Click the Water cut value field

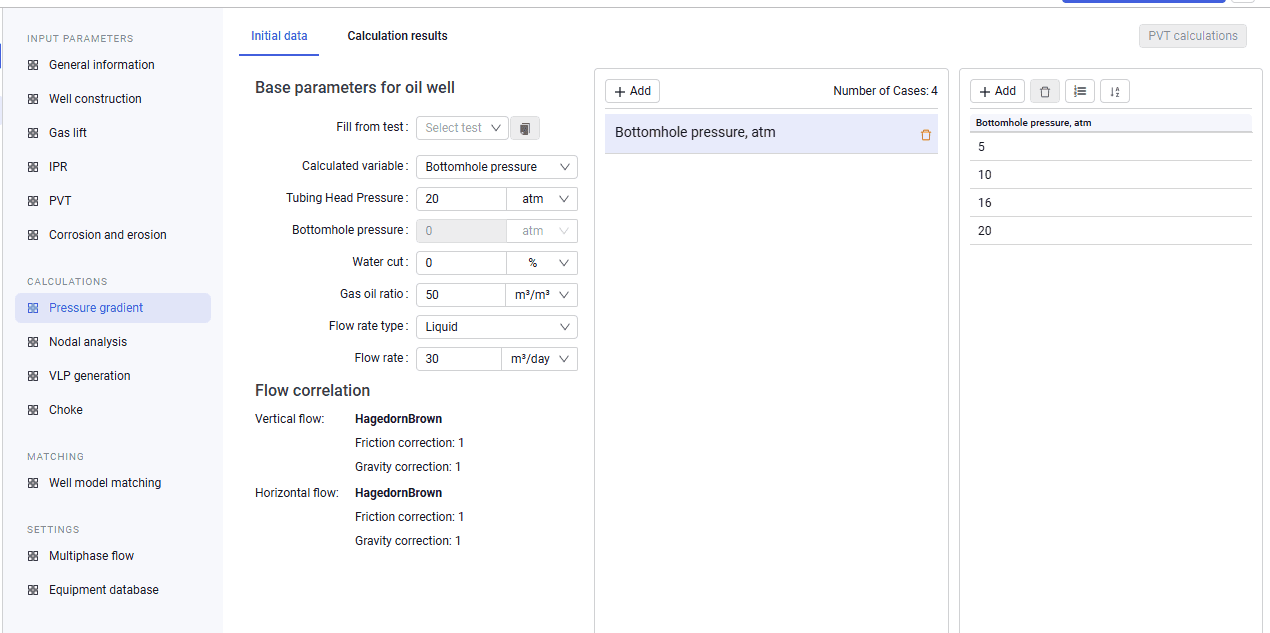(x=461, y=263)
